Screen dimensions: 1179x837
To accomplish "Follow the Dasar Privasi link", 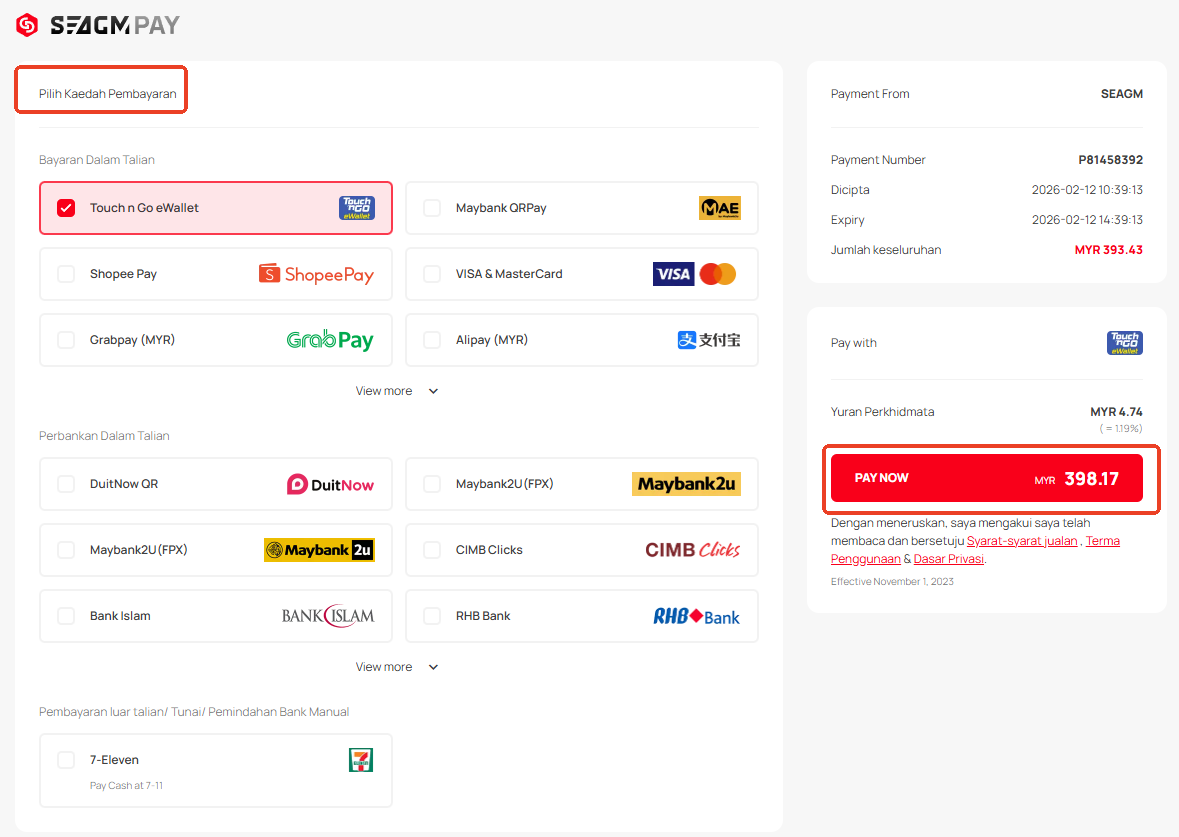I will (x=948, y=559).
